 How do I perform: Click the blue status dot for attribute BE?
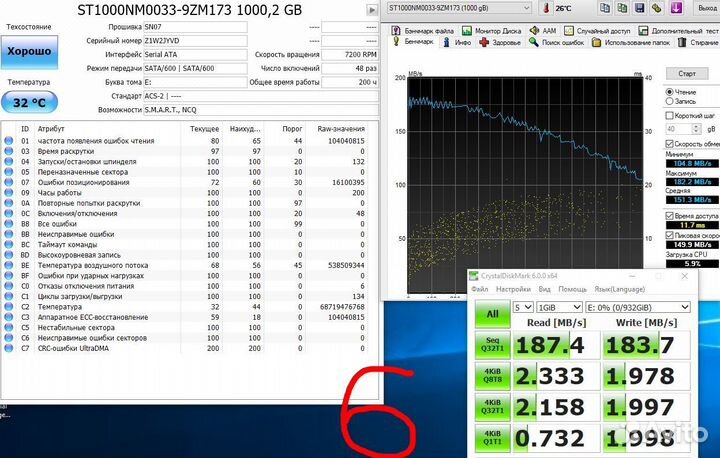(x=8, y=265)
